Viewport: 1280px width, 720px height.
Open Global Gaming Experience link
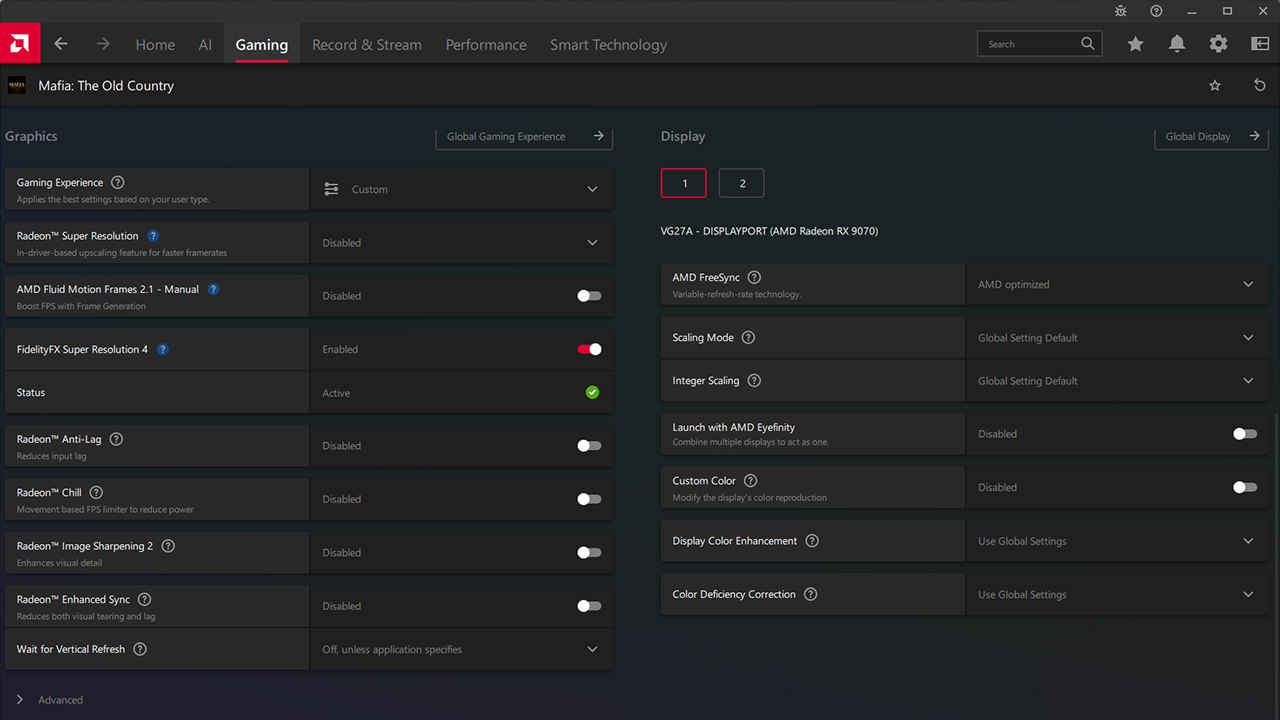[x=524, y=137]
